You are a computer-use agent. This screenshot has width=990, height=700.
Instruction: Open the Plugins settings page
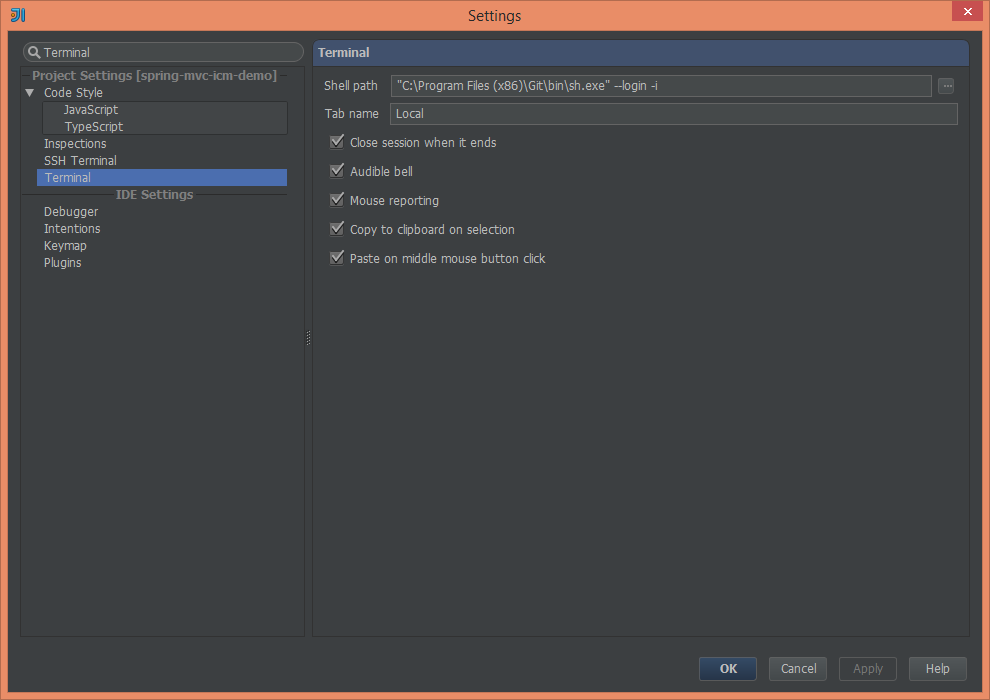click(62, 262)
